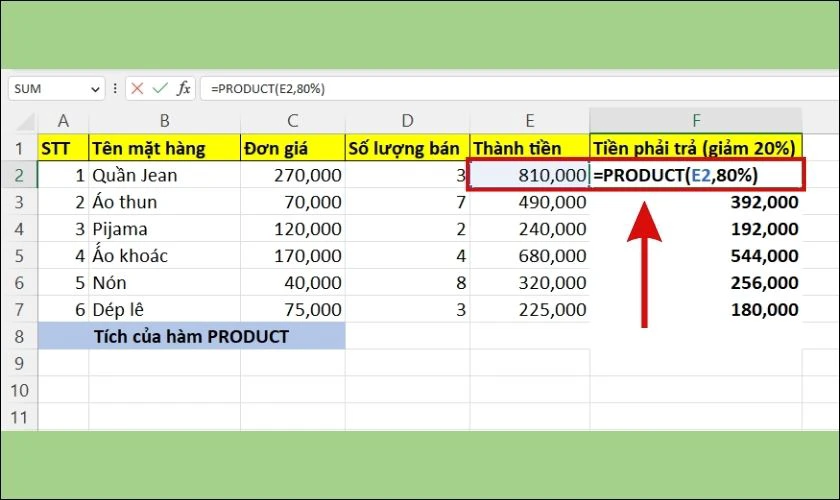This screenshot has width=840, height=500.
Task: Cancel formula entry with the X icon
Action: (137, 88)
